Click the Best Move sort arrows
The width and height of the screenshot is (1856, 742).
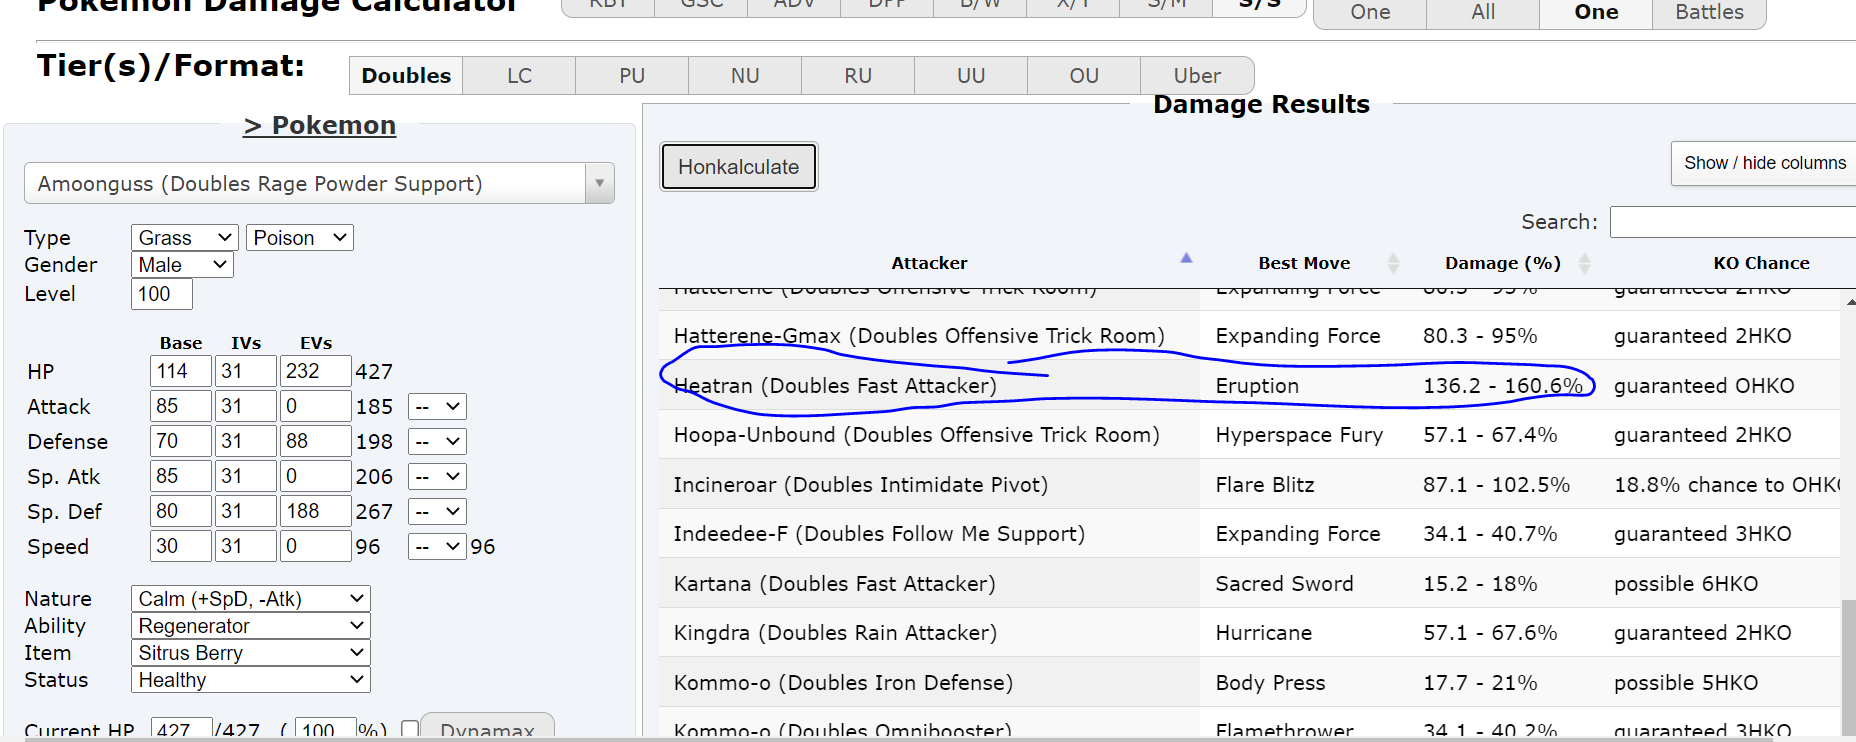point(1393,263)
